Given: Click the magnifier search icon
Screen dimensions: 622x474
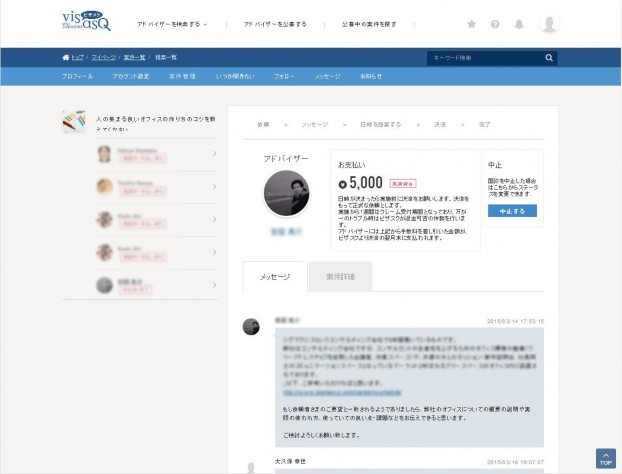Looking at the screenshot, I should point(549,58).
